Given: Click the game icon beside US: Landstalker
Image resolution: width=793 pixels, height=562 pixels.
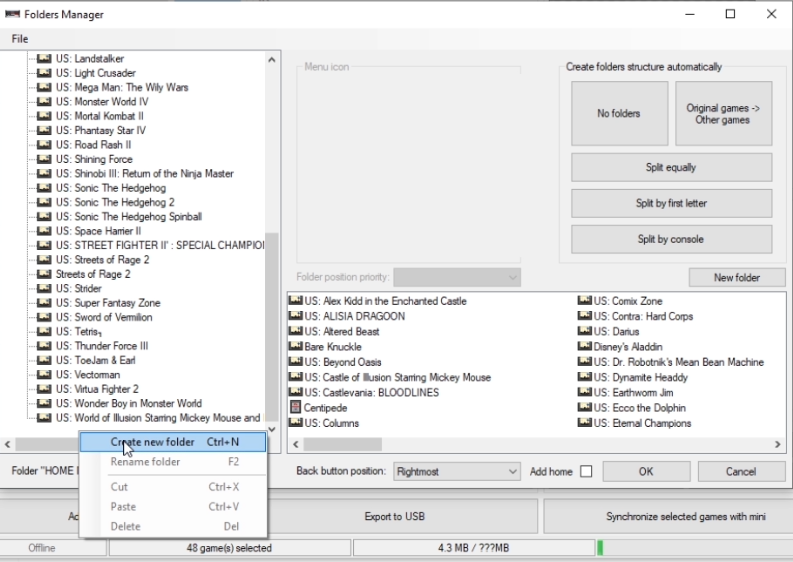Looking at the screenshot, I should [45, 59].
